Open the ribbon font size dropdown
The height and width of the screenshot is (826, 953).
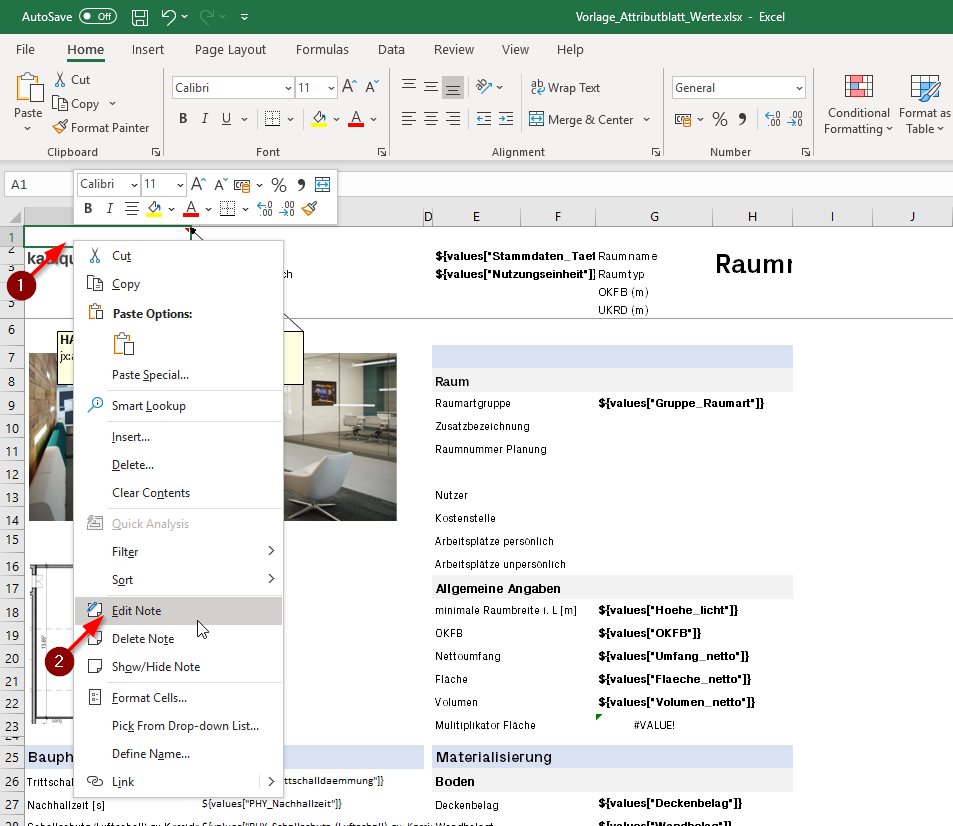click(331, 88)
